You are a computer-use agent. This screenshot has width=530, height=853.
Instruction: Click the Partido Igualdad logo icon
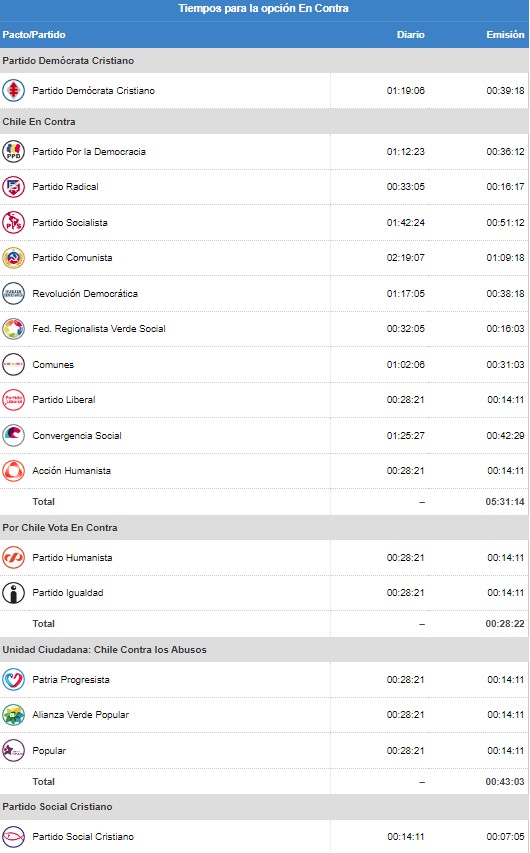point(13,592)
